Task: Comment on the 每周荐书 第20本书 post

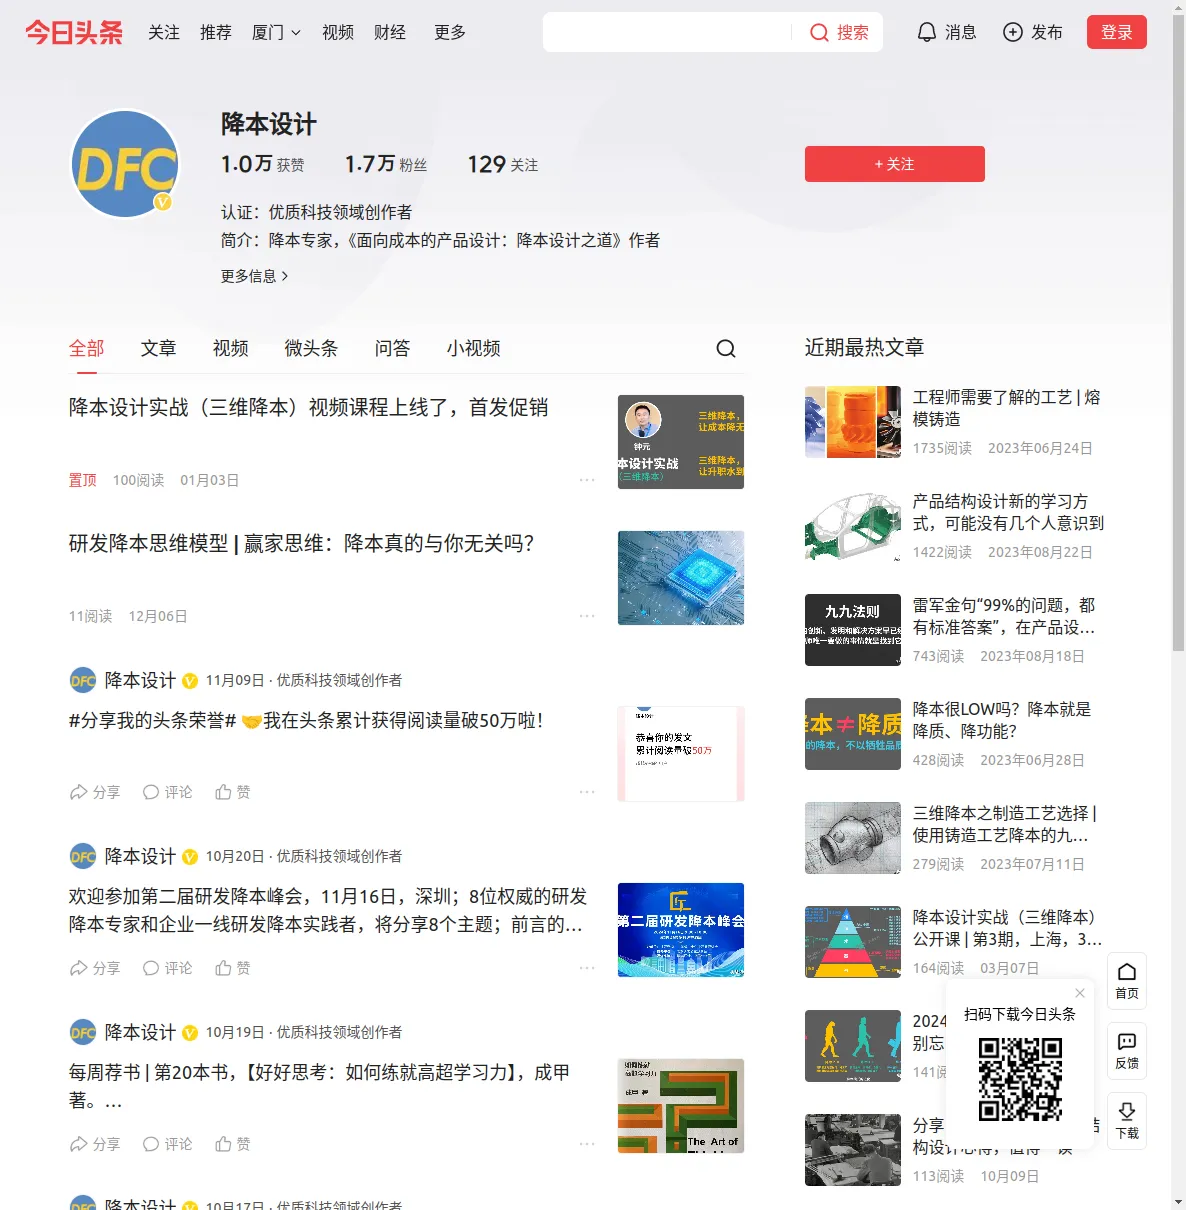Action: click(167, 1144)
